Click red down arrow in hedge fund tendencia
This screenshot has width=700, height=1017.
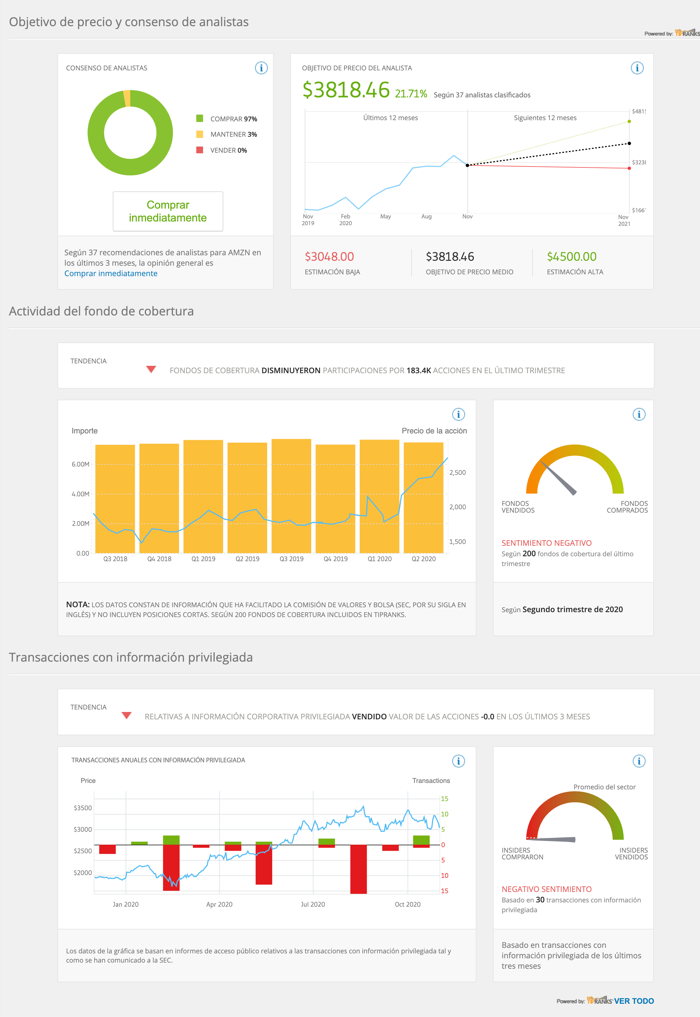click(151, 370)
